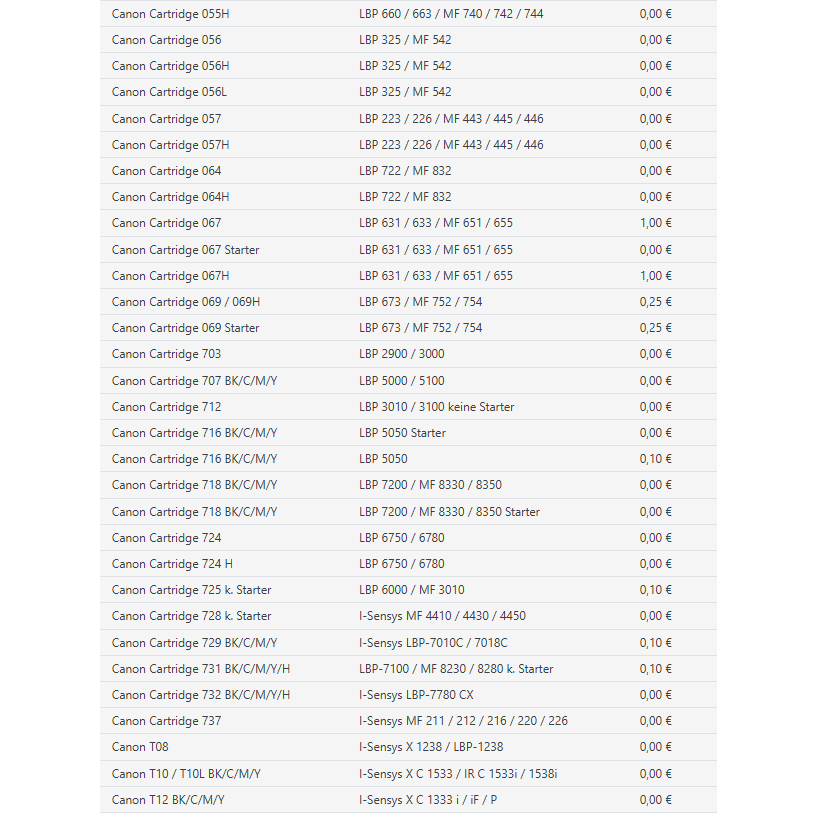Screen dimensions: 819x819
Task: Select Canon Cartridge 729 BK/C/M/Y entry
Action: (x=194, y=643)
